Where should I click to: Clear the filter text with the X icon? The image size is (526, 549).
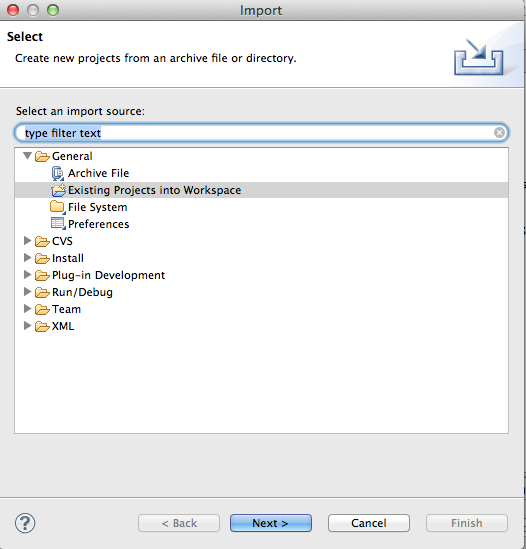click(x=499, y=133)
